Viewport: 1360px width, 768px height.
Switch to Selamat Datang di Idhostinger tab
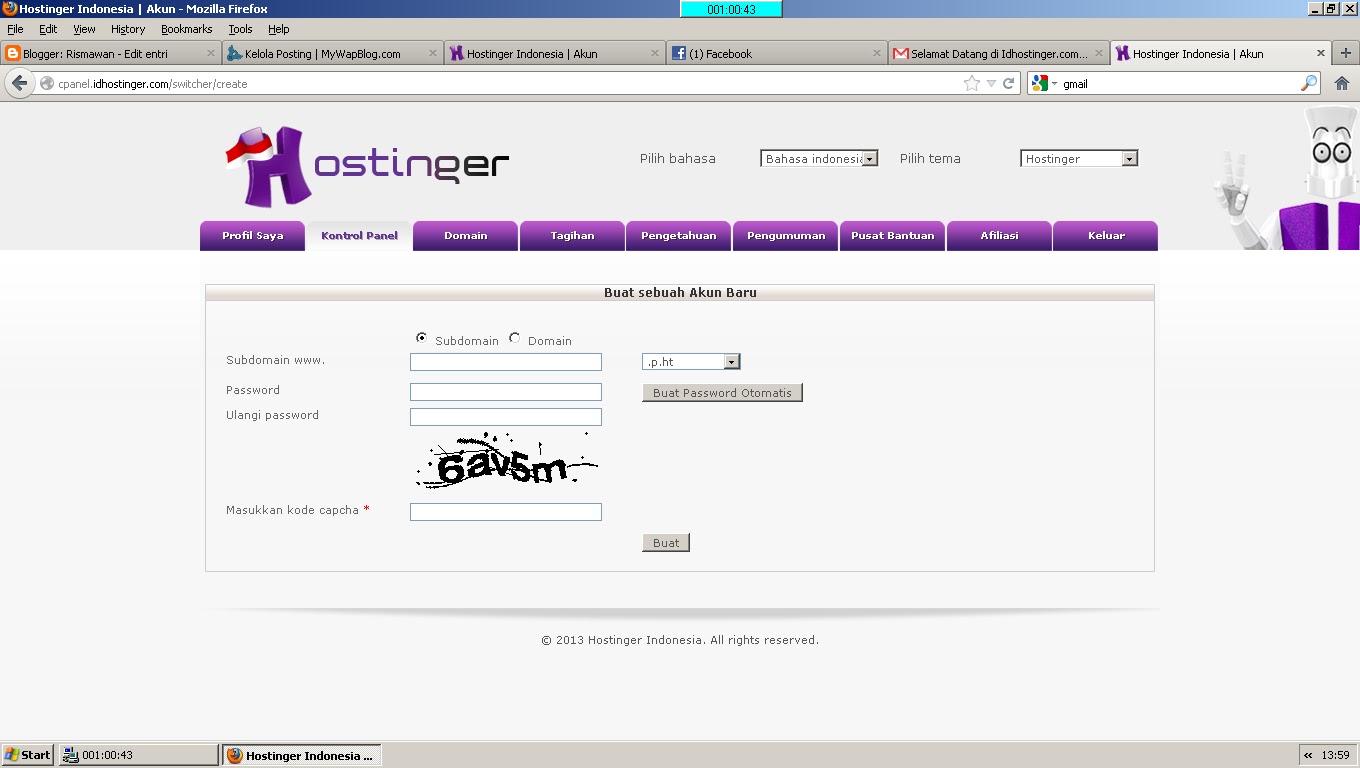(x=998, y=53)
